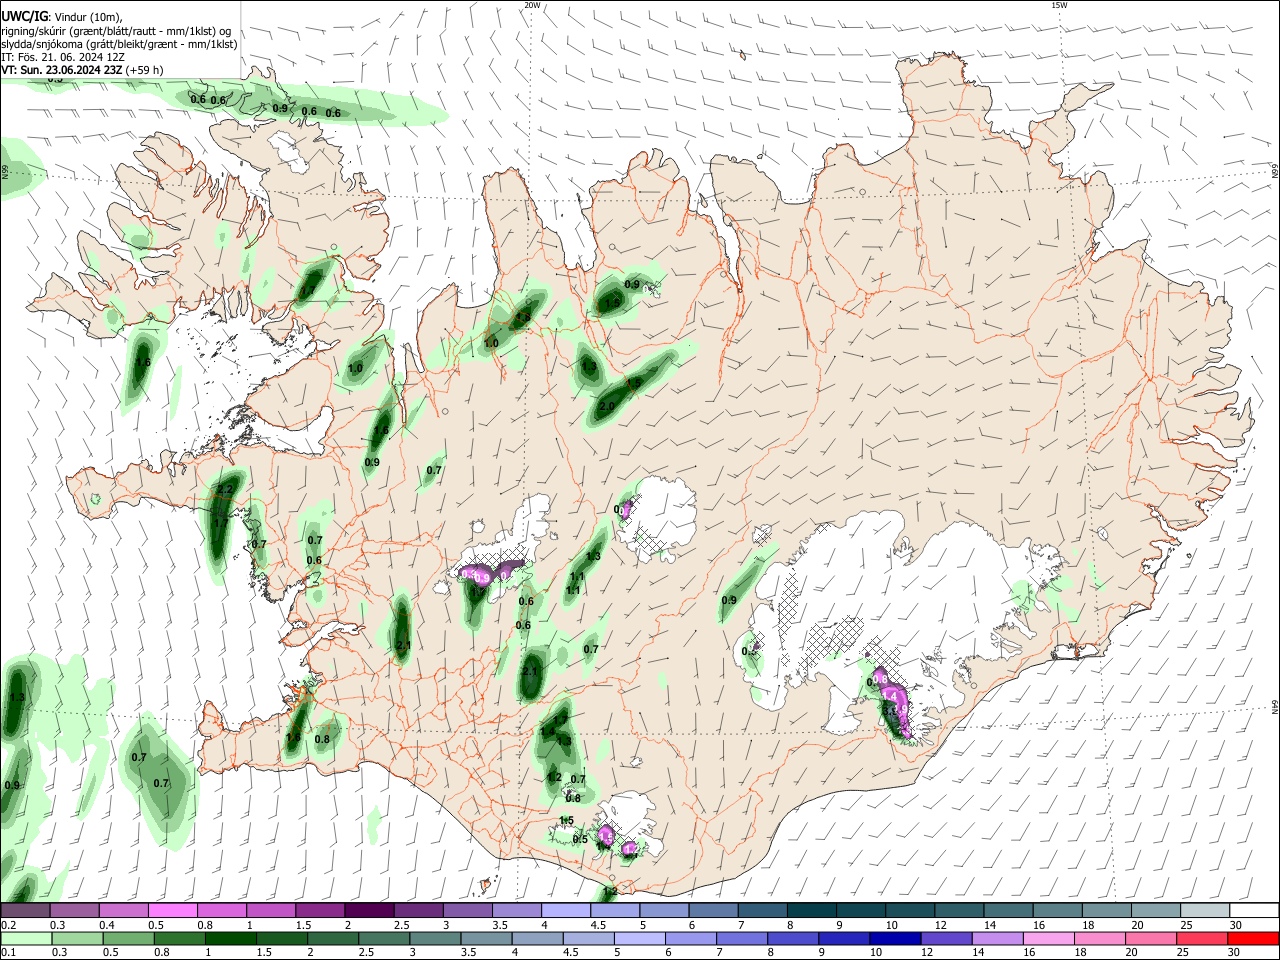Image resolution: width=1280 pixels, height=960 pixels.
Task: Pick lower scale pink swatch between 20 and 25
Action: (x=1151, y=938)
